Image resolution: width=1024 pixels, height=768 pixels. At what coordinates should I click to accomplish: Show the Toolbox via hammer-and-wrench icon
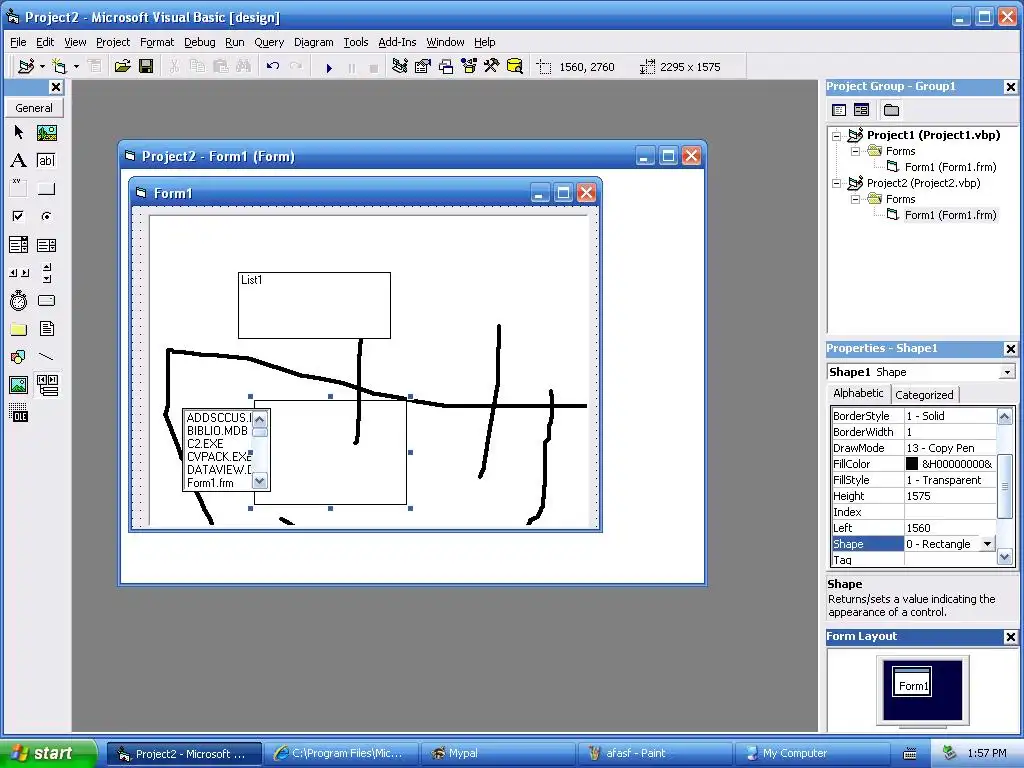(491, 67)
